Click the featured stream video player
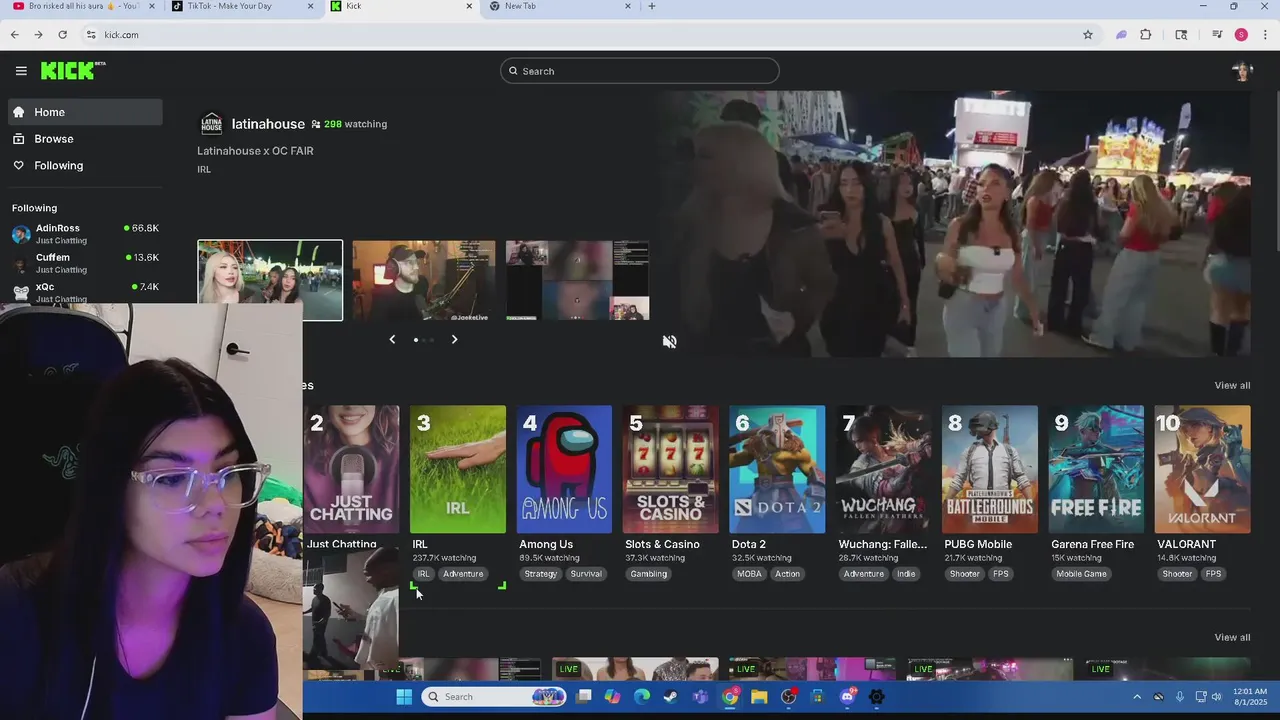The height and width of the screenshot is (720, 1280). [x=955, y=224]
